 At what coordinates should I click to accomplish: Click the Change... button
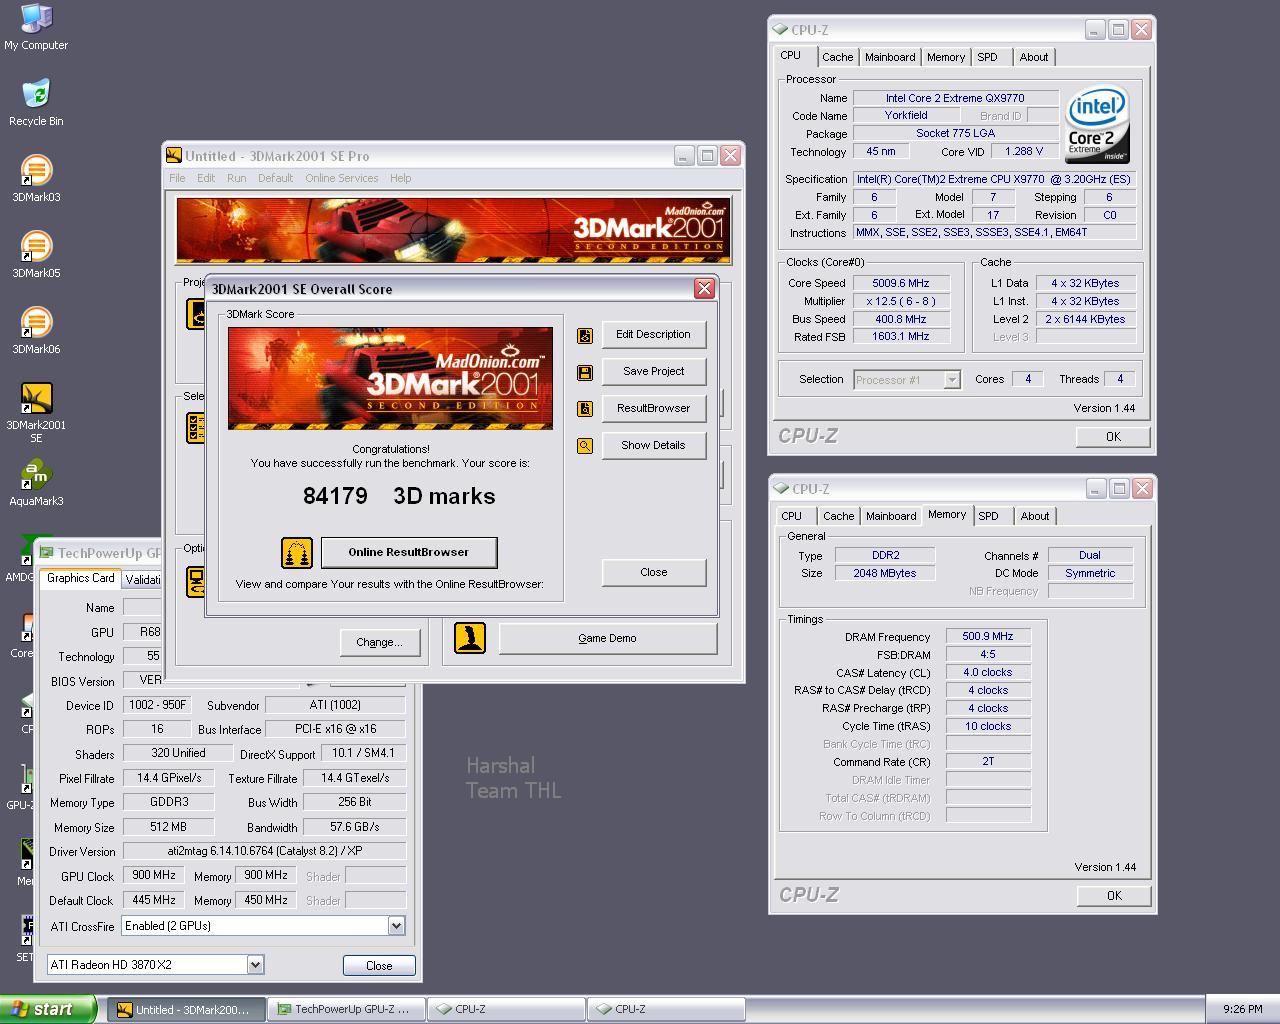pos(379,643)
